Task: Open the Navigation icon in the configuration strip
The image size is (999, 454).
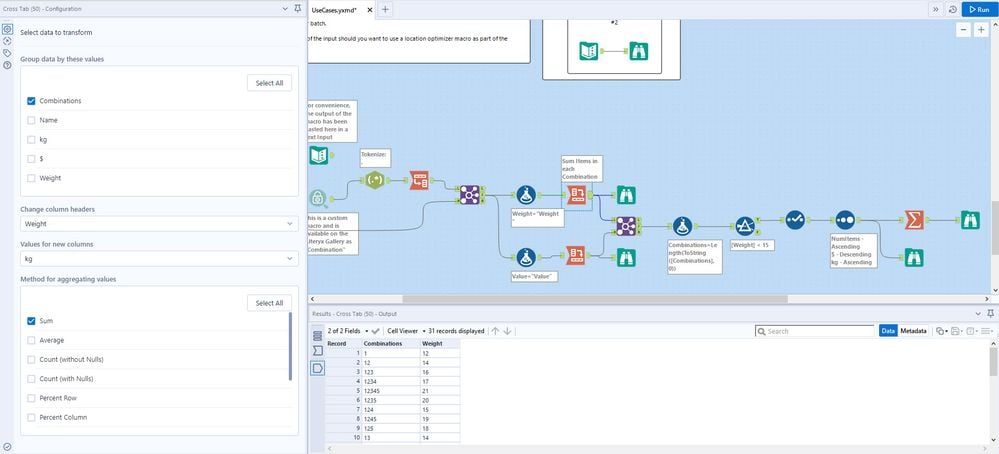Action: pyautogui.click(x=7, y=41)
